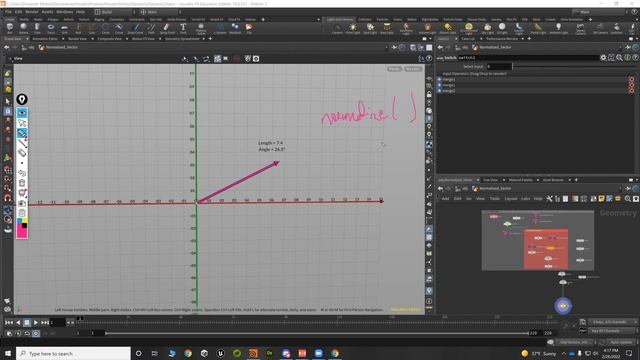Select the Grid shelf tool

[64, 28]
